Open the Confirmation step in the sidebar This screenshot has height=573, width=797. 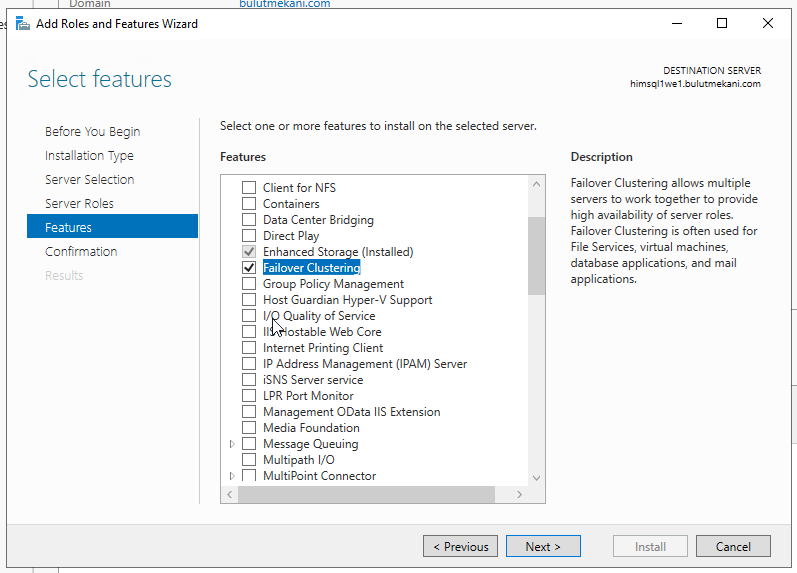(x=81, y=251)
